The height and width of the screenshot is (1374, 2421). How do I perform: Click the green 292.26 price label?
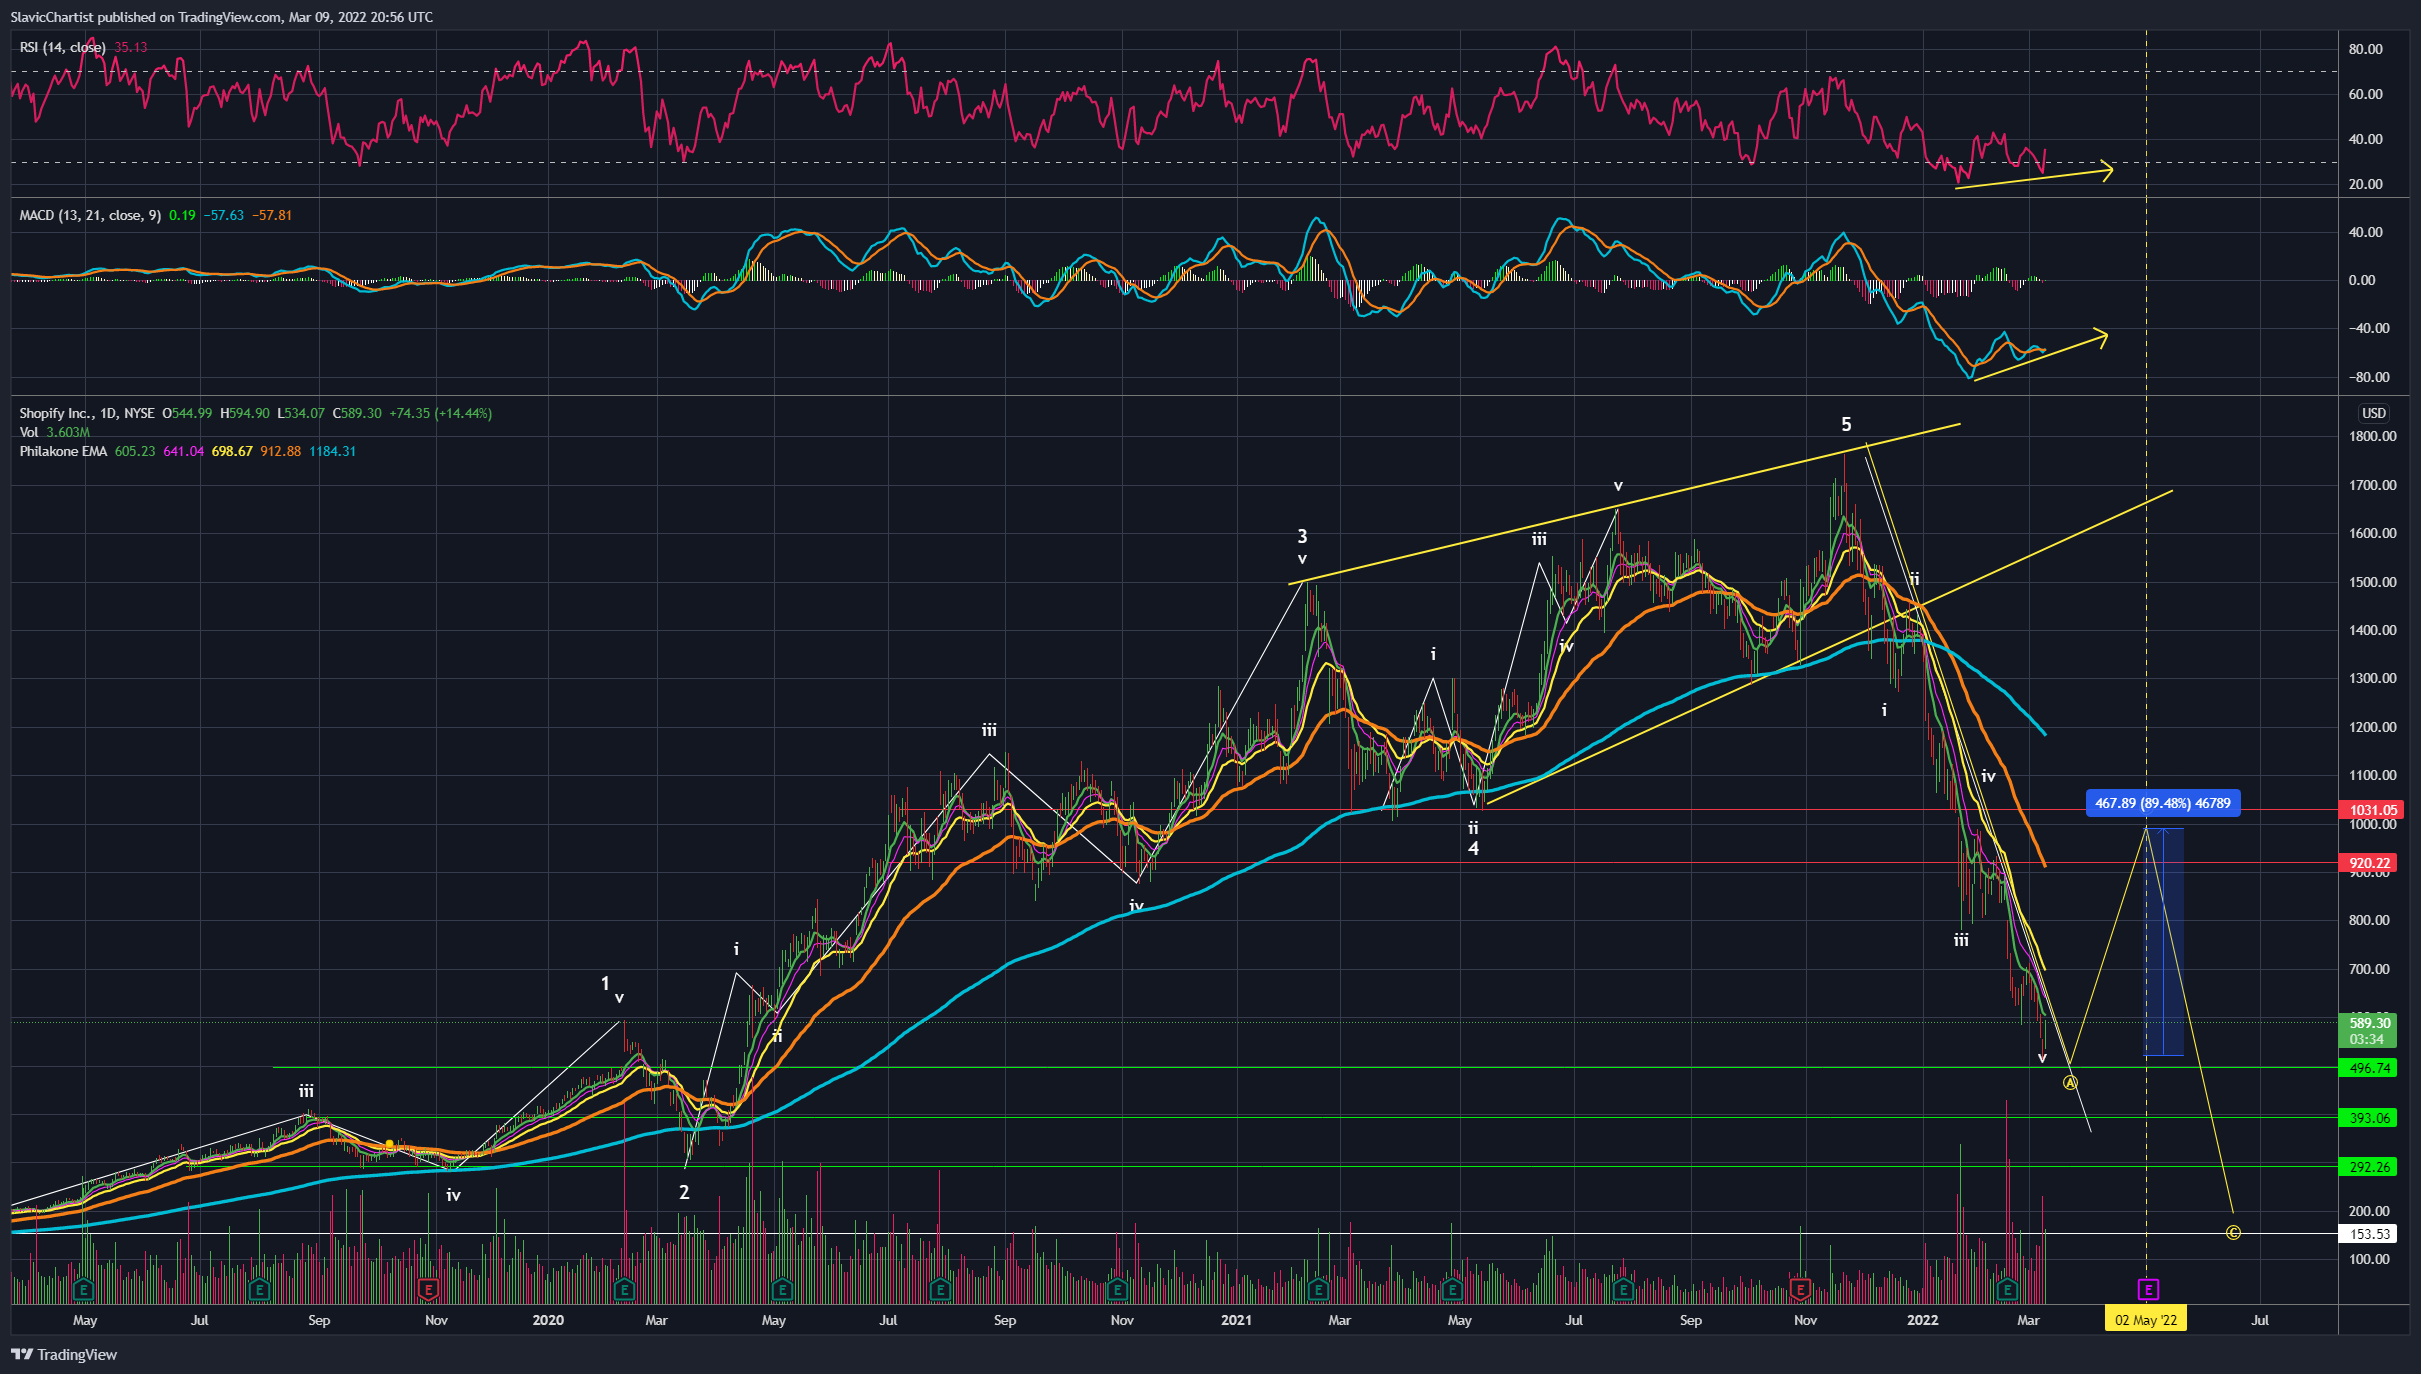(2368, 1167)
